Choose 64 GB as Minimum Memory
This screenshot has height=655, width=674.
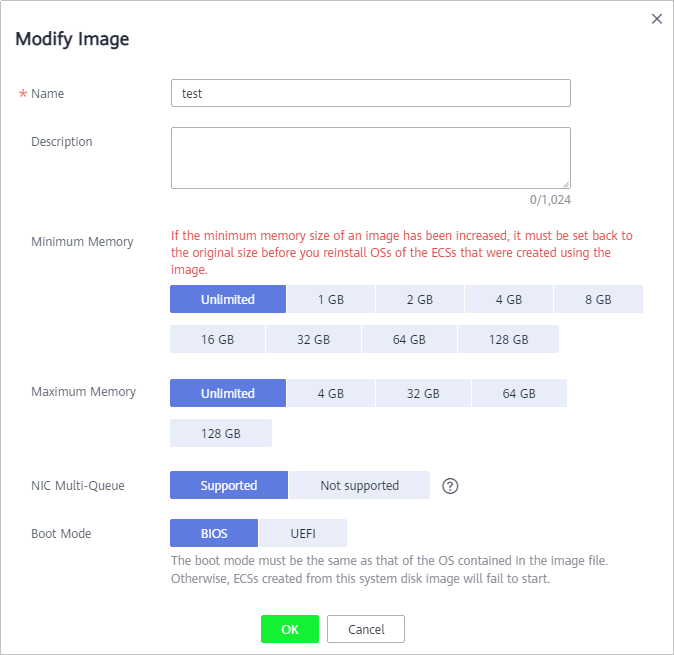point(409,339)
